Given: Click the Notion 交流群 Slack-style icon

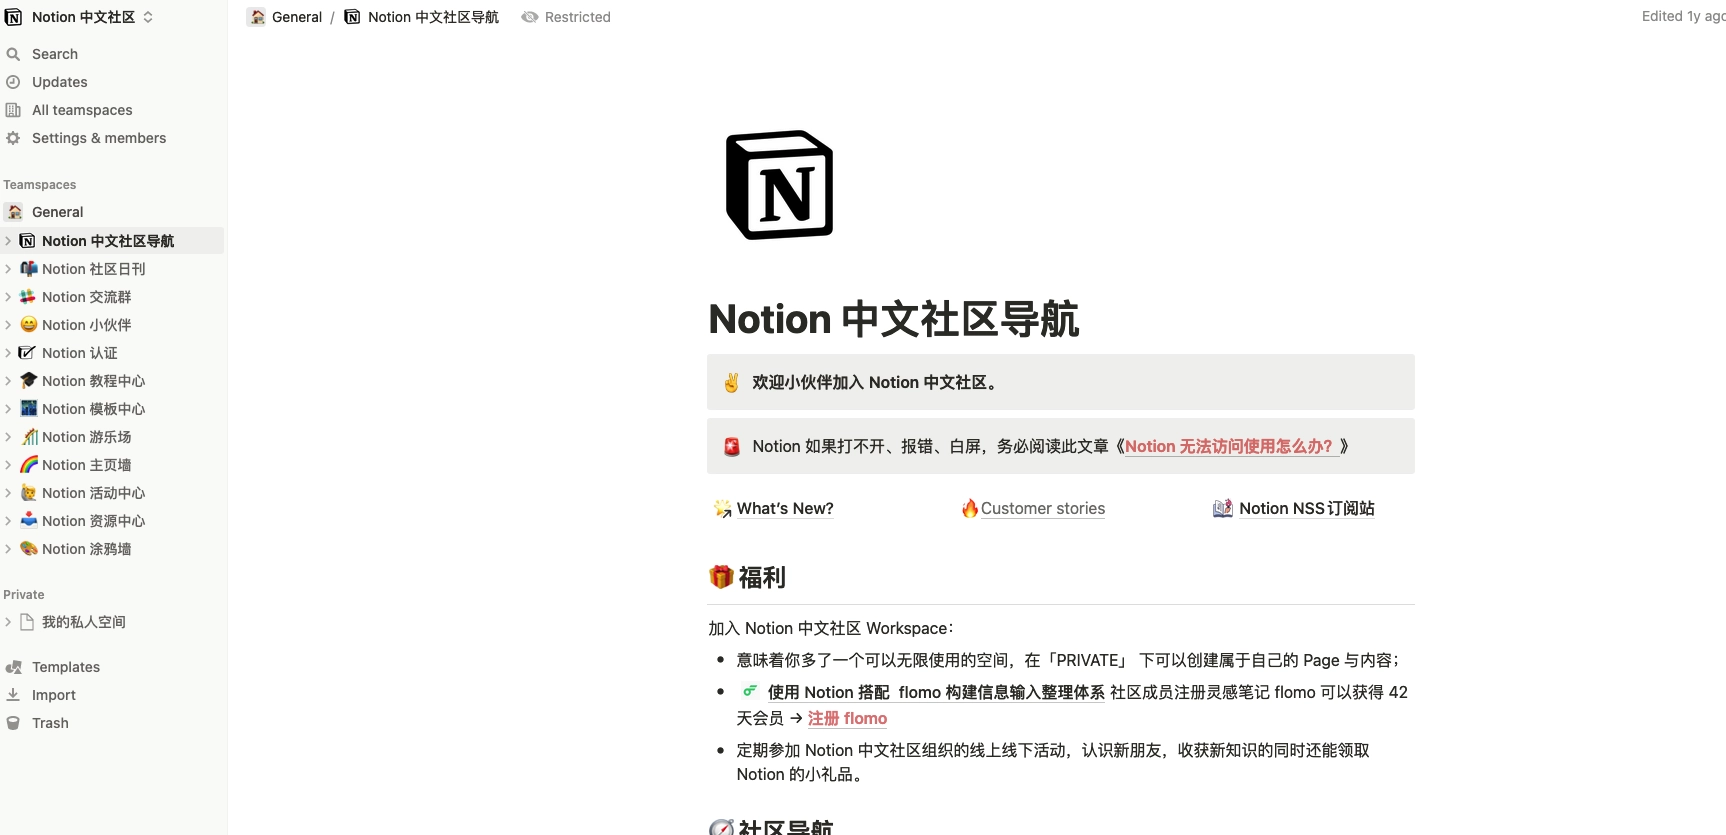Looking at the screenshot, I should point(29,297).
